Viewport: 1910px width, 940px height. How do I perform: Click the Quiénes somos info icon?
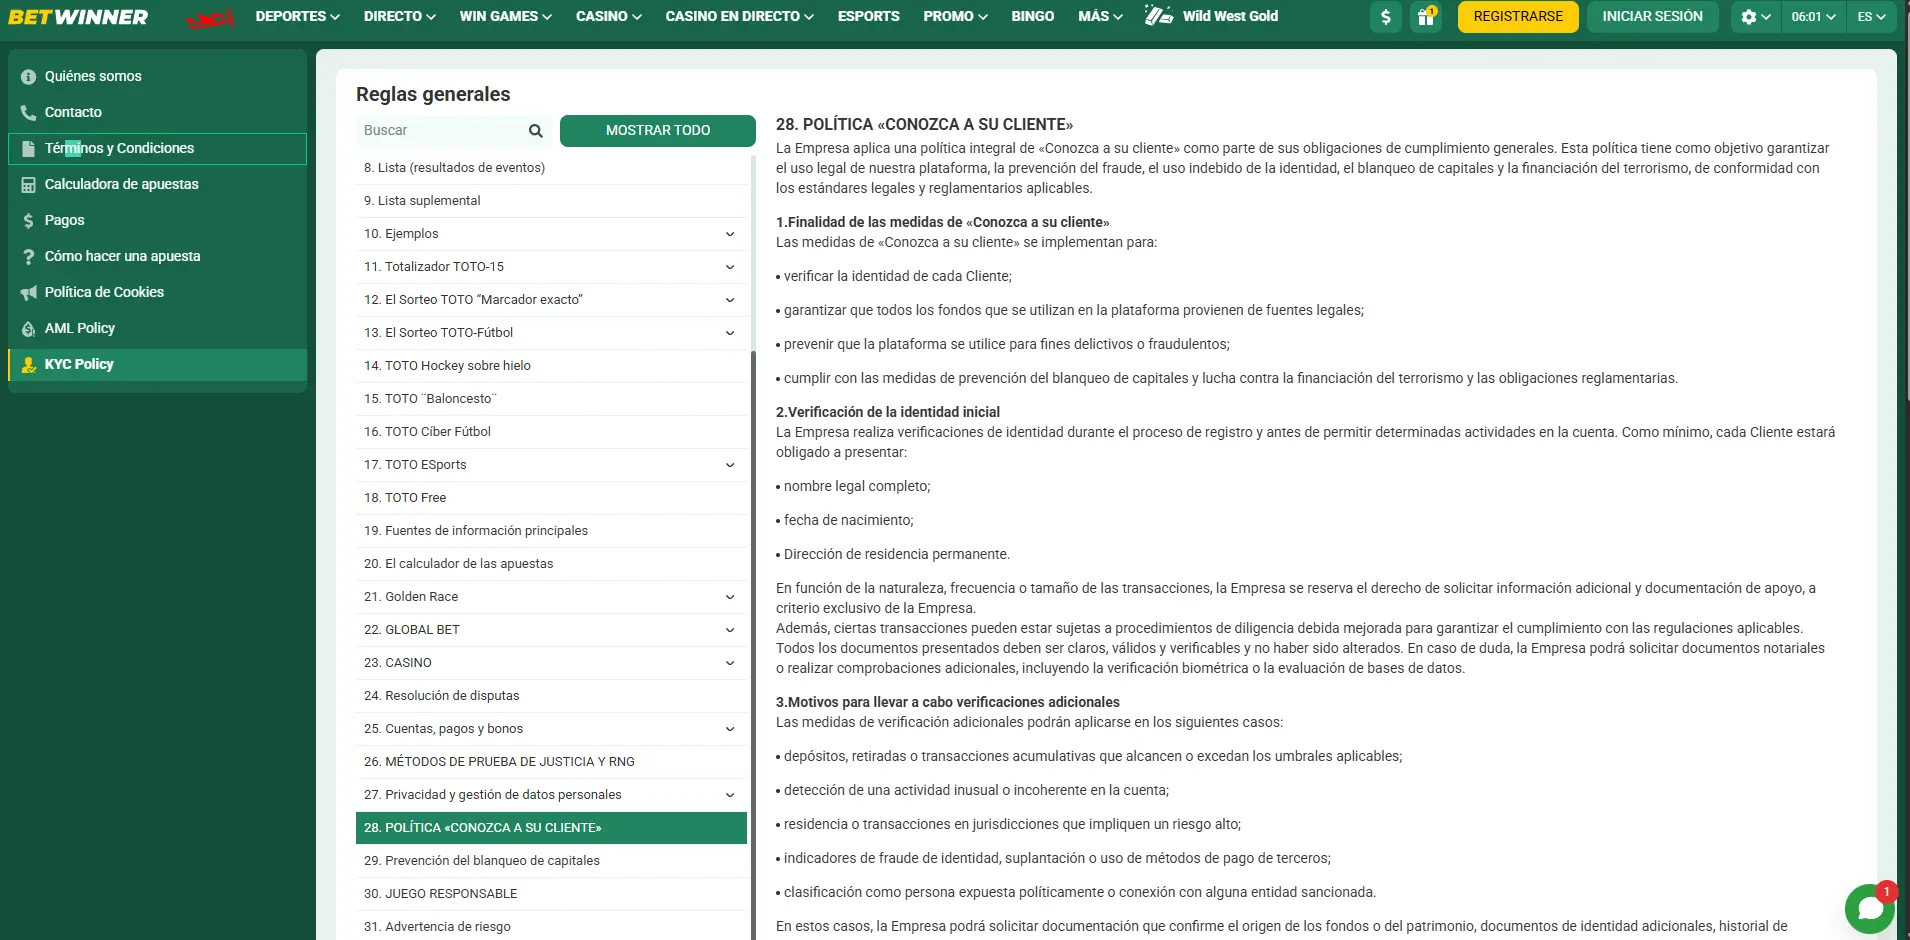[28, 77]
